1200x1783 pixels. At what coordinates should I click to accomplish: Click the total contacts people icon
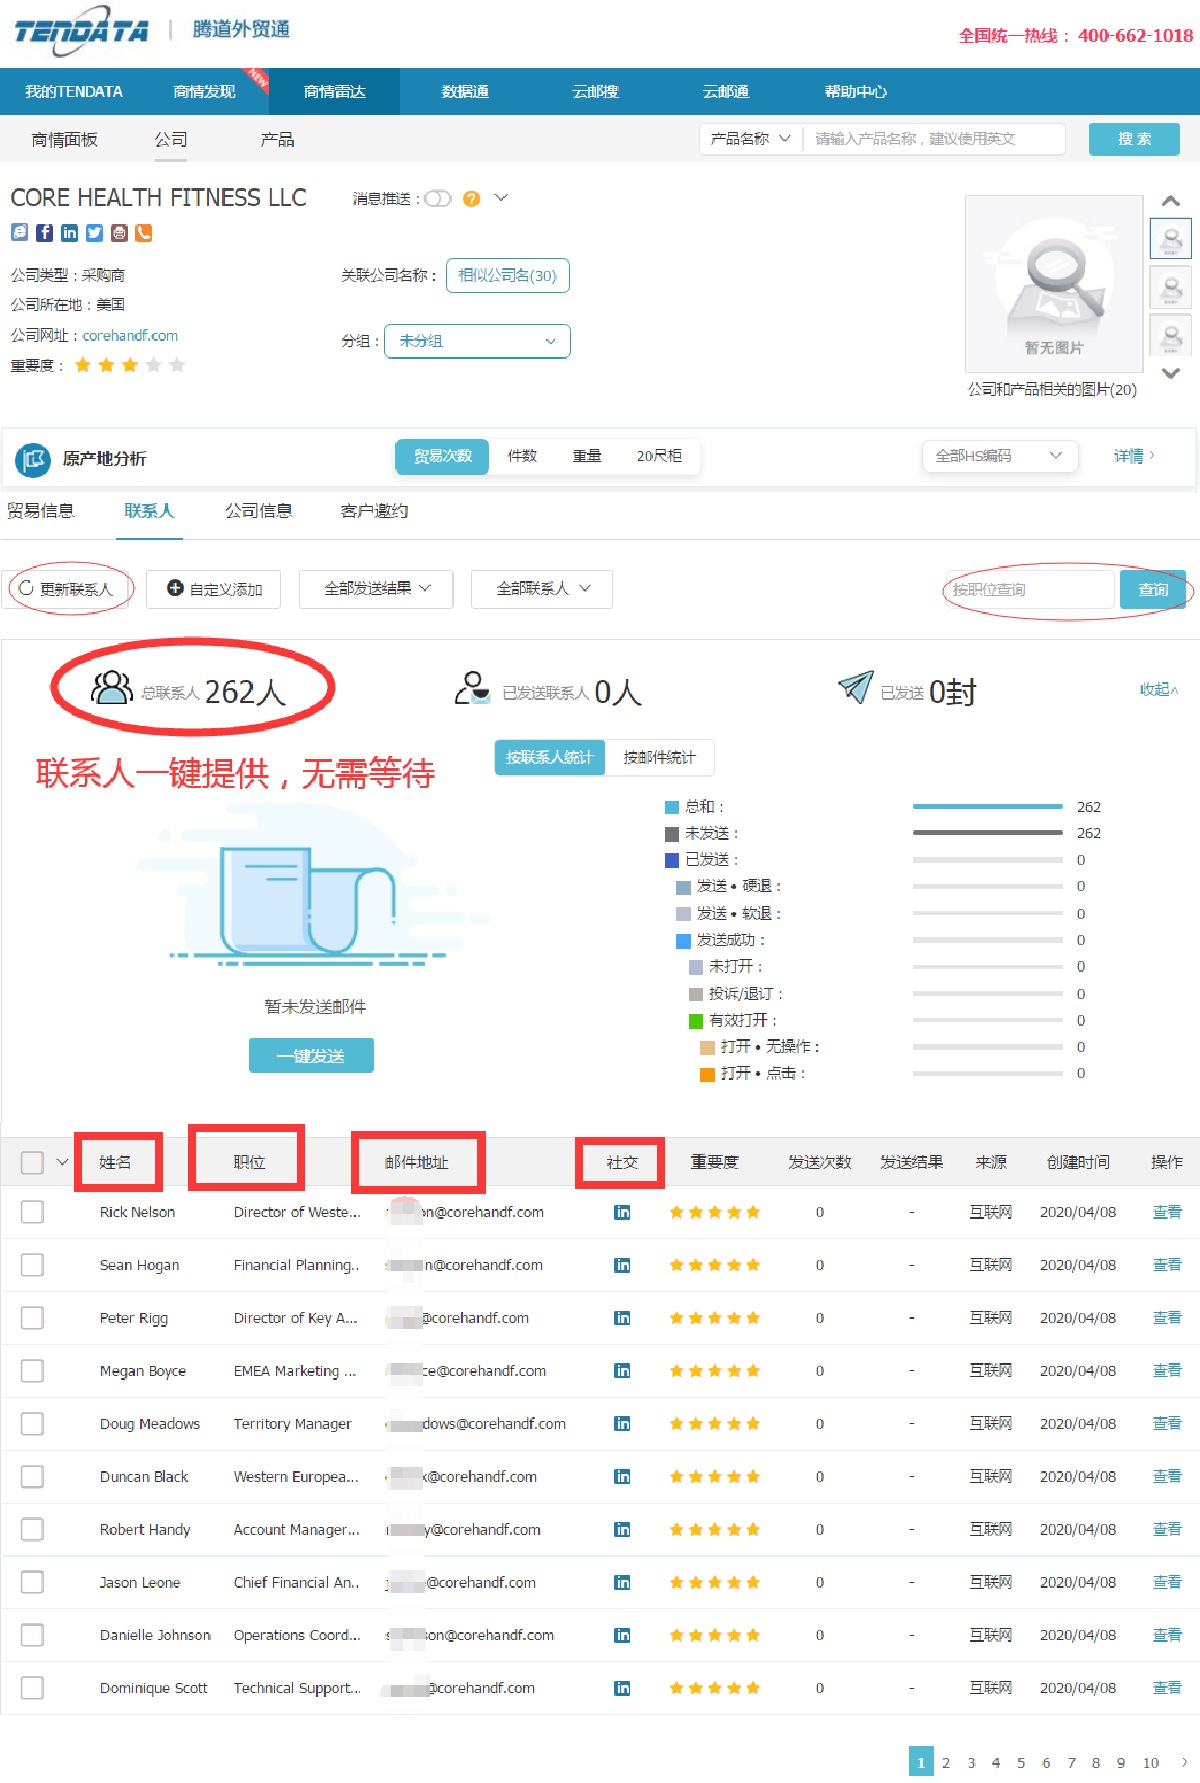(x=112, y=688)
